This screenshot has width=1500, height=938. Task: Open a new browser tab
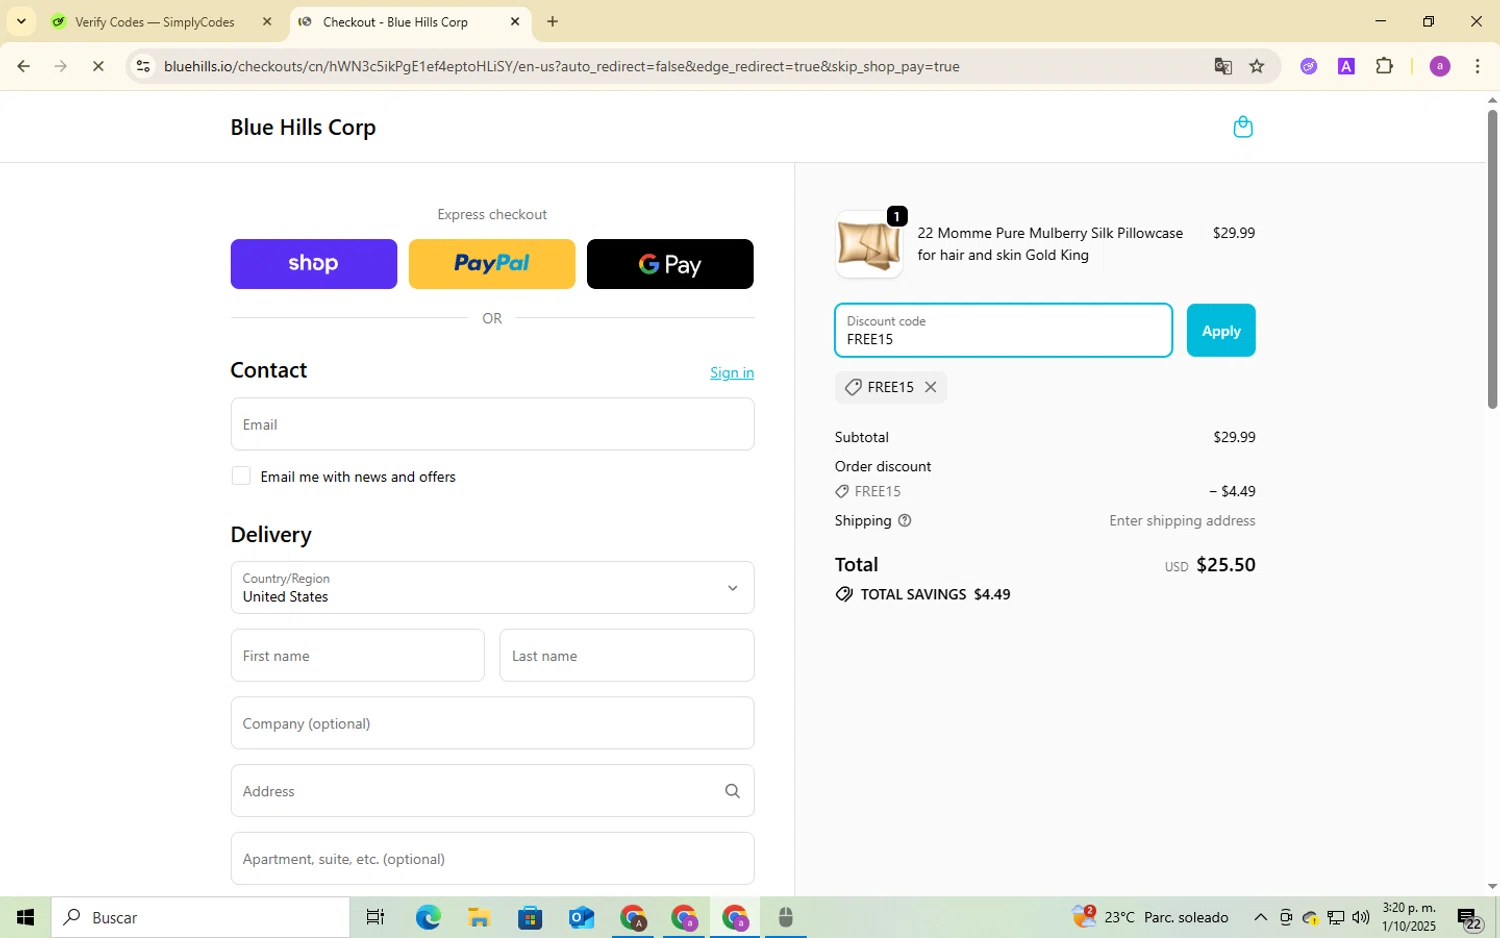(x=552, y=21)
